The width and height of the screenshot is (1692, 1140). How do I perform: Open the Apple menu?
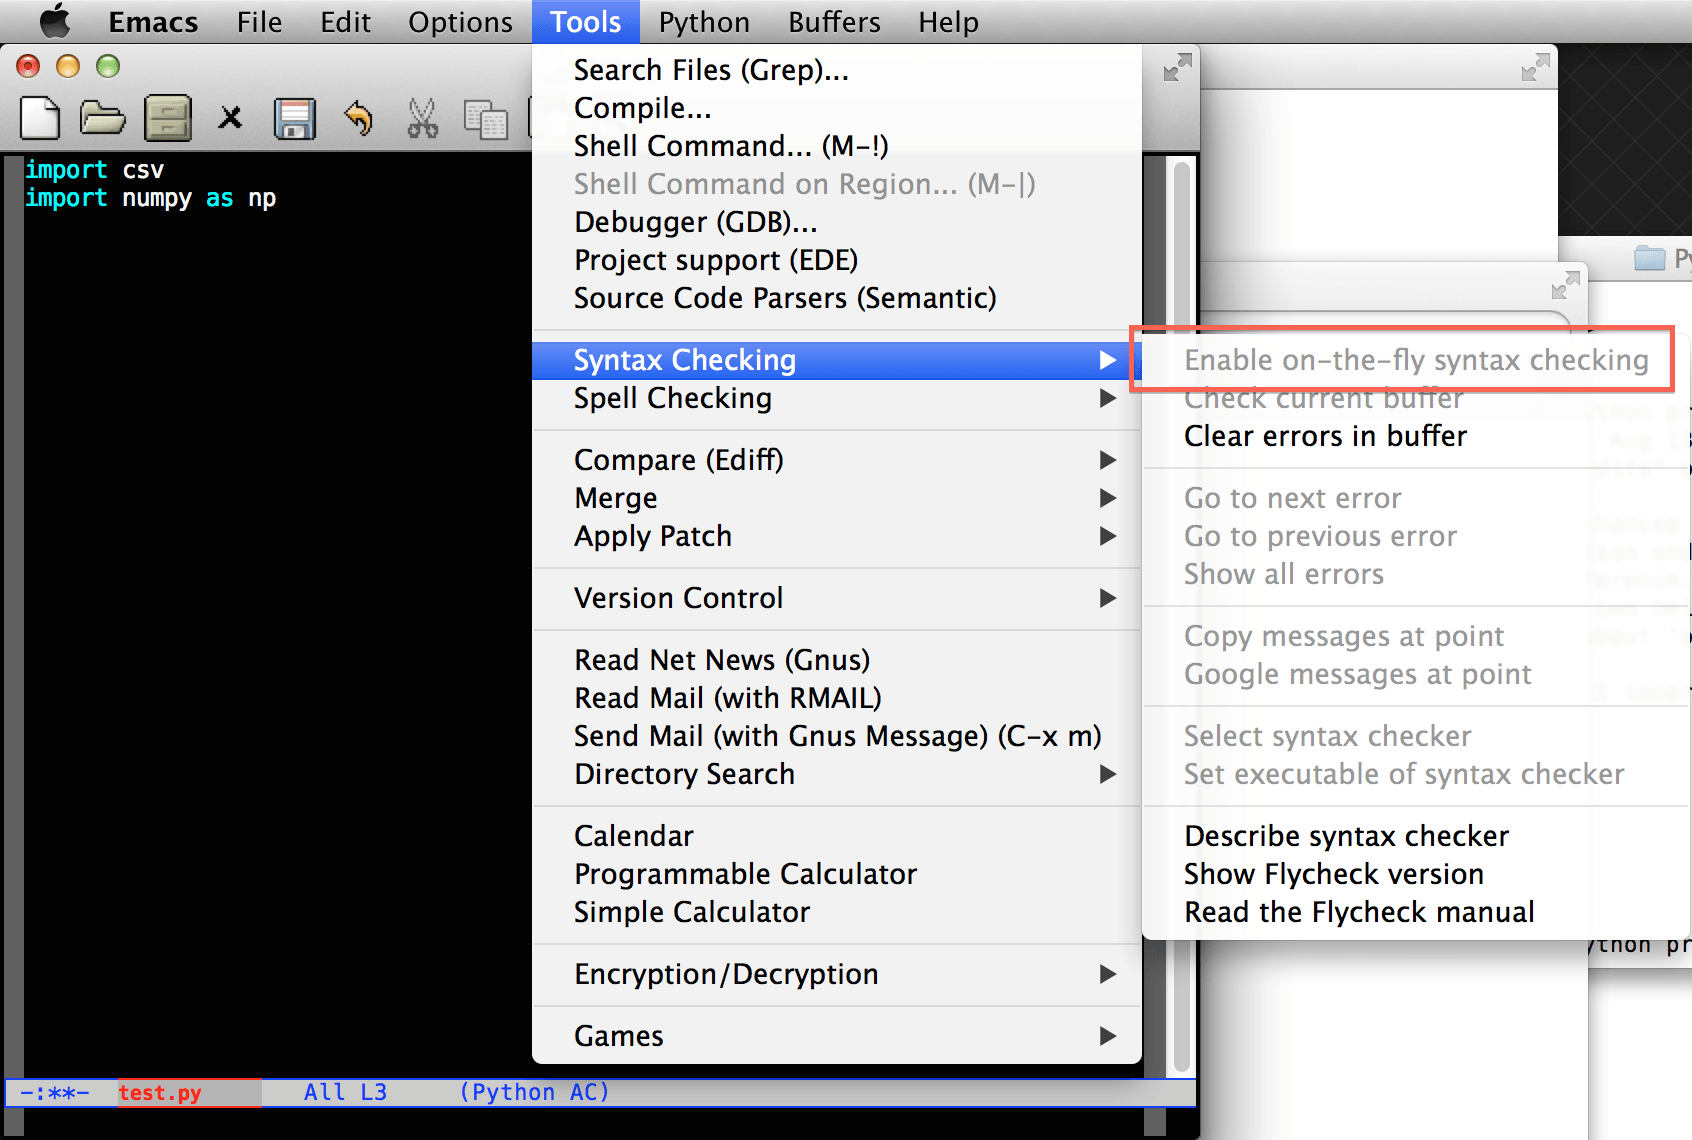(x=55, y=21)
